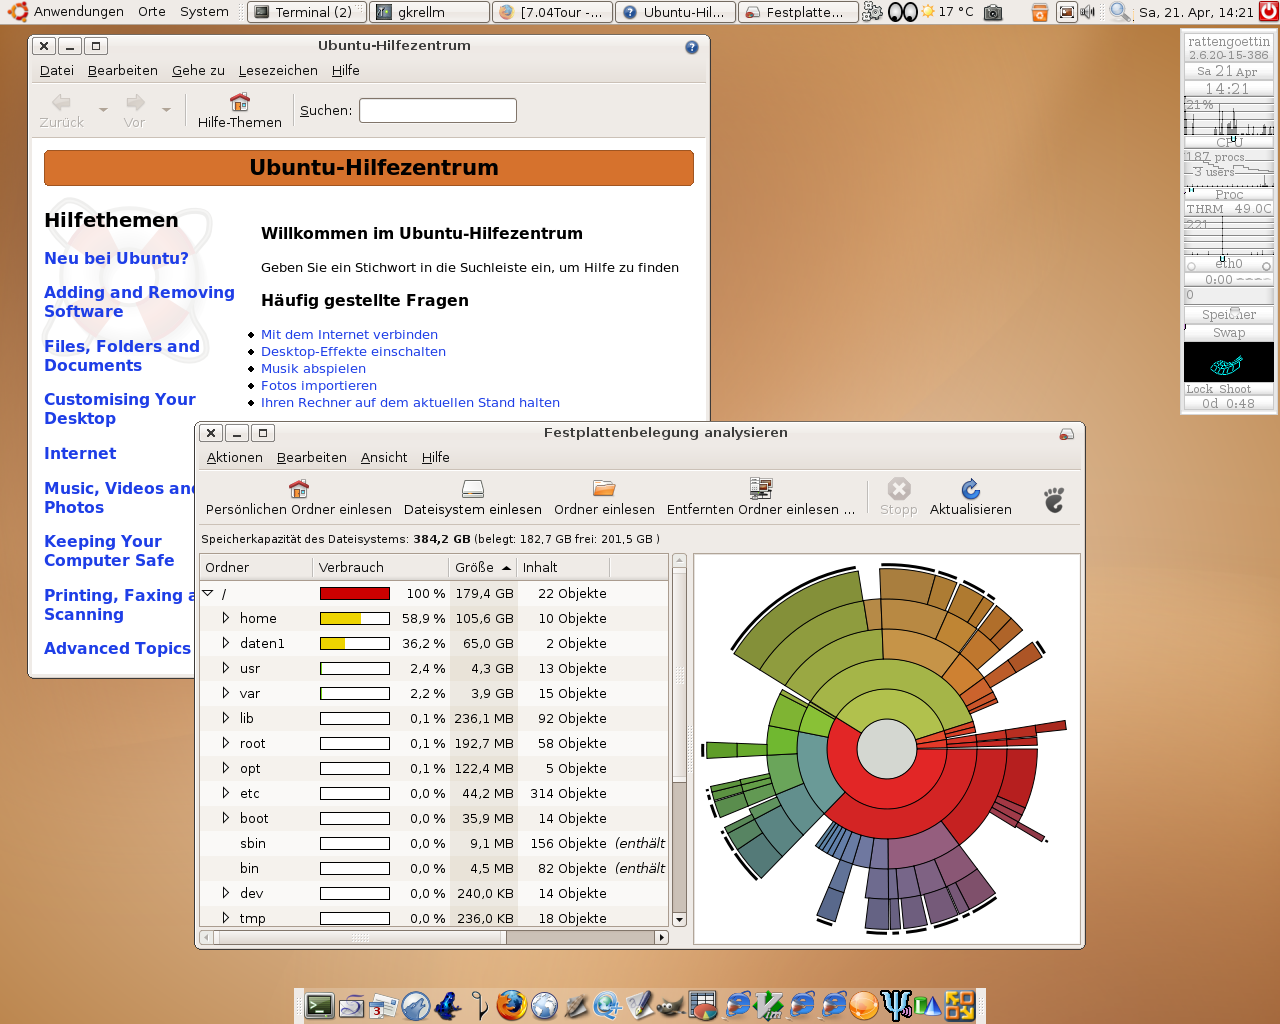Open Firefox from the bottom dock

(511, 1005)
